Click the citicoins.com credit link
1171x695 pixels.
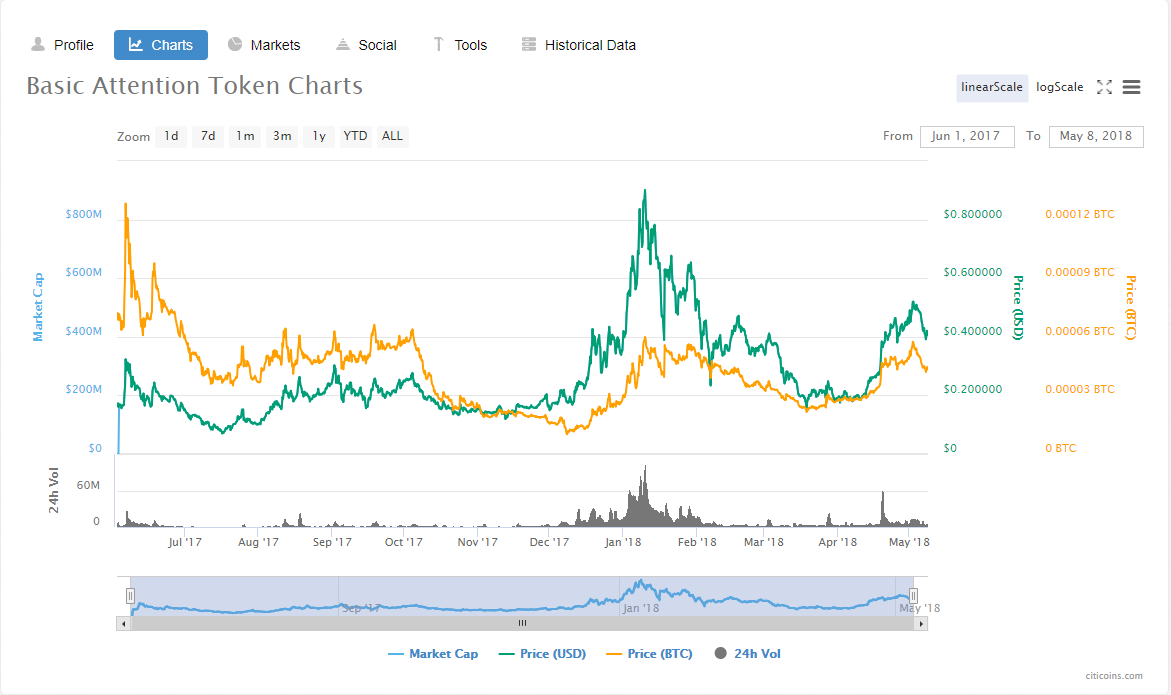pyautogui.click(x=1113, y=676)
